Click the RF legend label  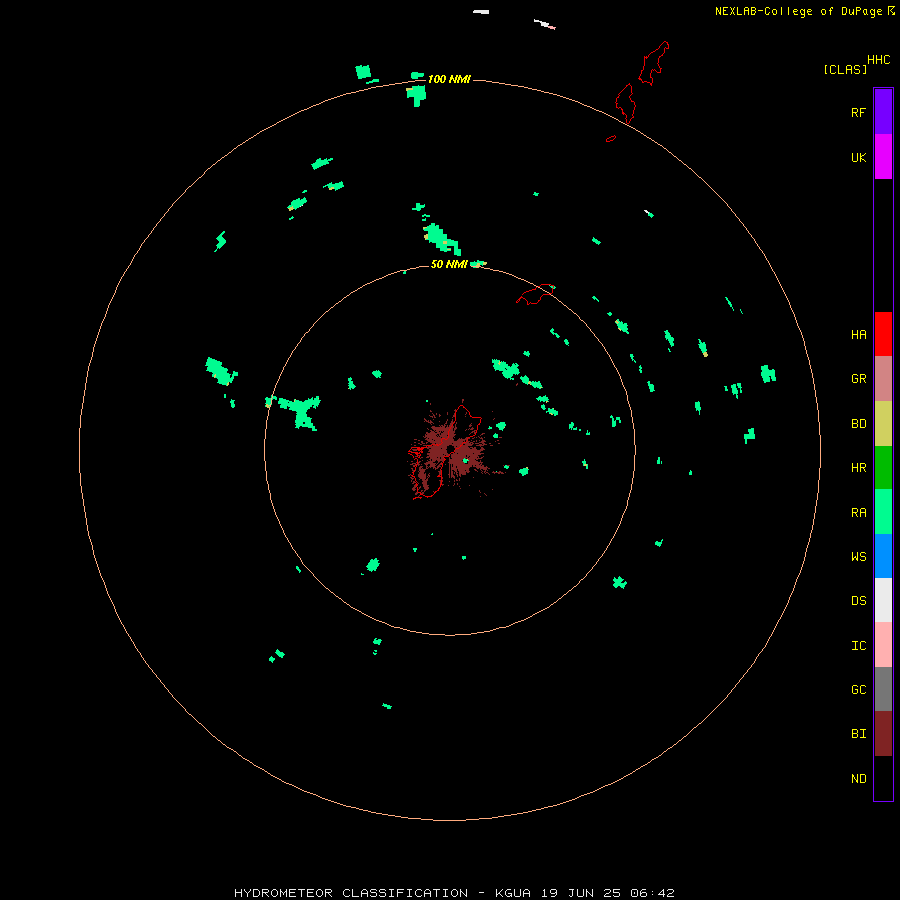858,112
